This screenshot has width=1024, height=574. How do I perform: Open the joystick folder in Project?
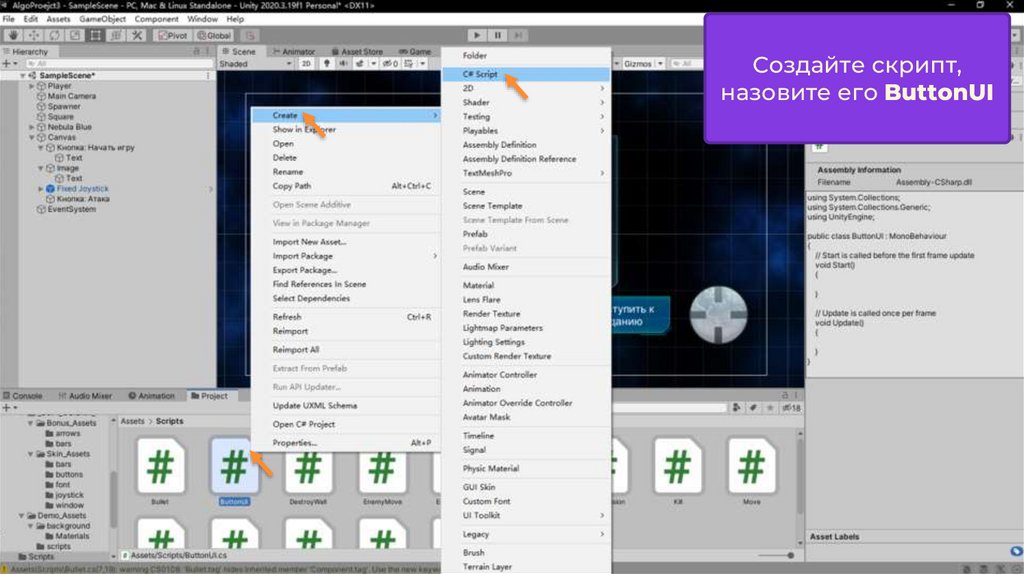coord(69,495)
